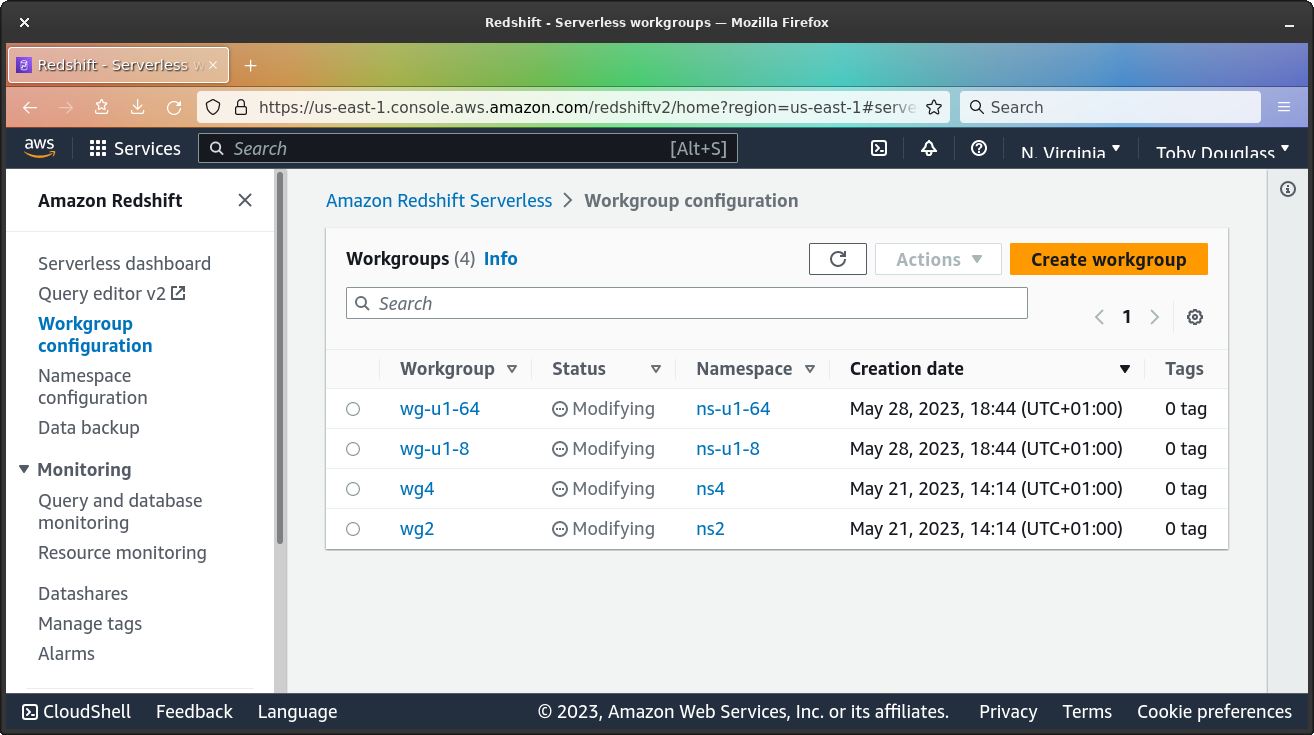The height and width of the screenshot is (735, 1314).
Task: Collapse the Monitoring section
Action: coord(24,469)
